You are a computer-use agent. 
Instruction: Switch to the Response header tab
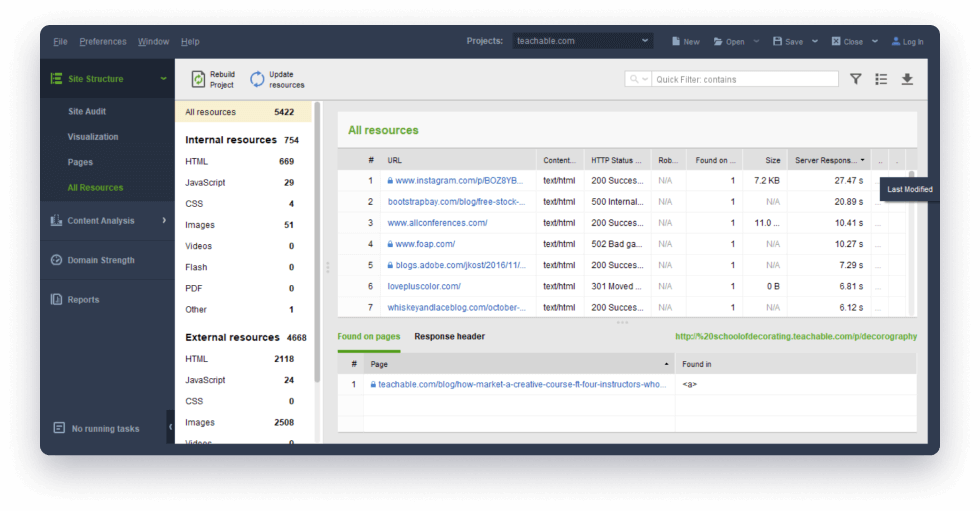449,337
